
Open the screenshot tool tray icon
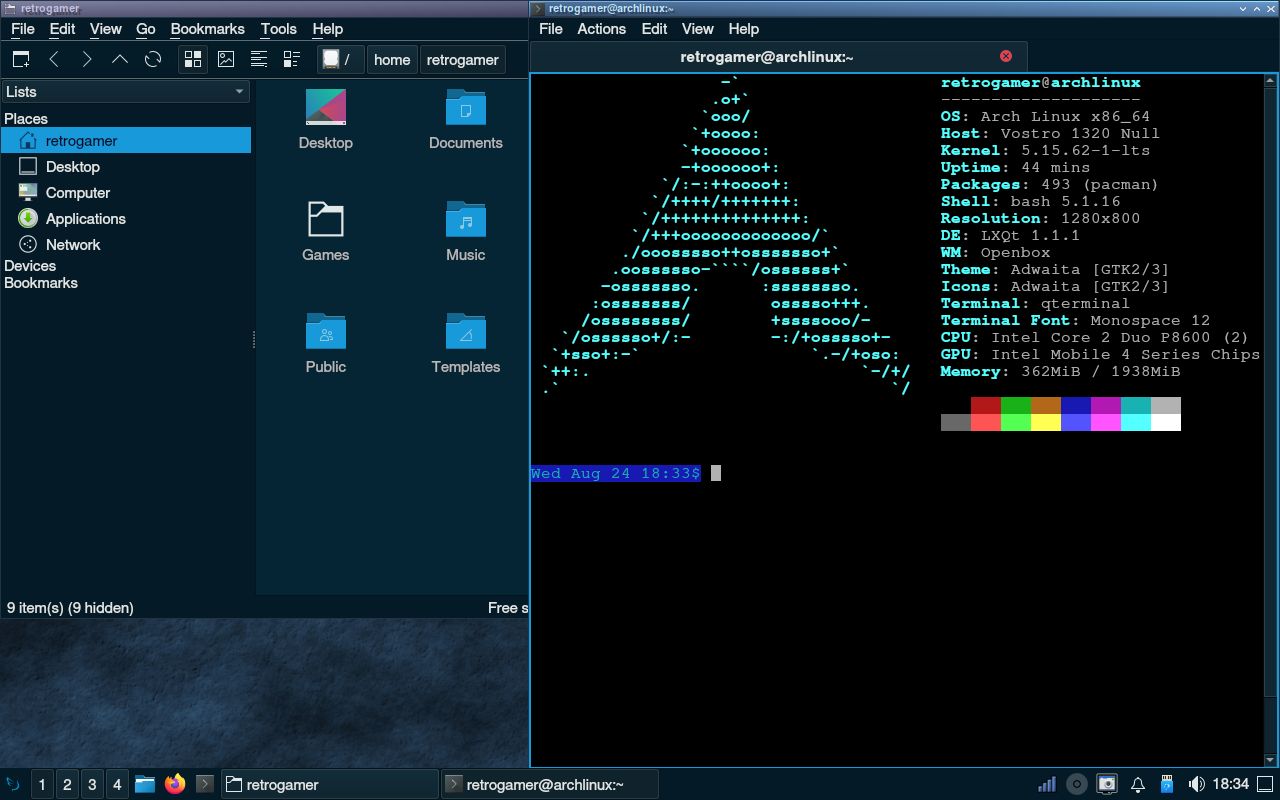(1107, 784)
